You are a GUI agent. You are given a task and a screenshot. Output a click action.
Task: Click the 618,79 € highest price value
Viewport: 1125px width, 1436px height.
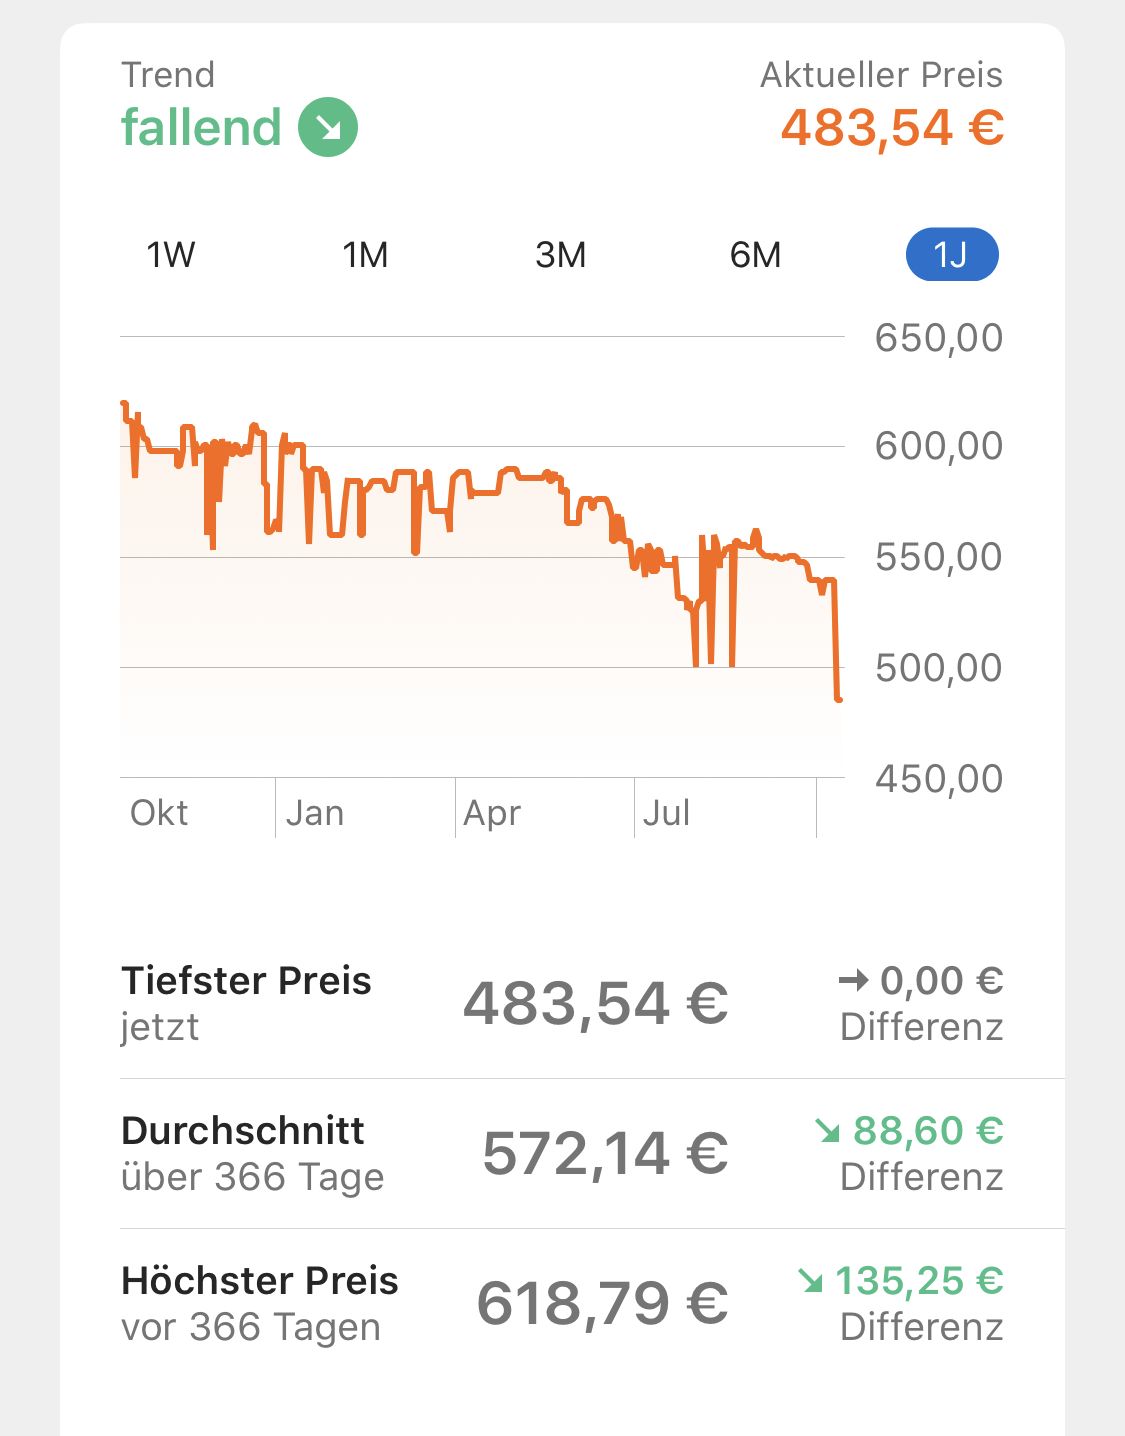pos(602,1303)
